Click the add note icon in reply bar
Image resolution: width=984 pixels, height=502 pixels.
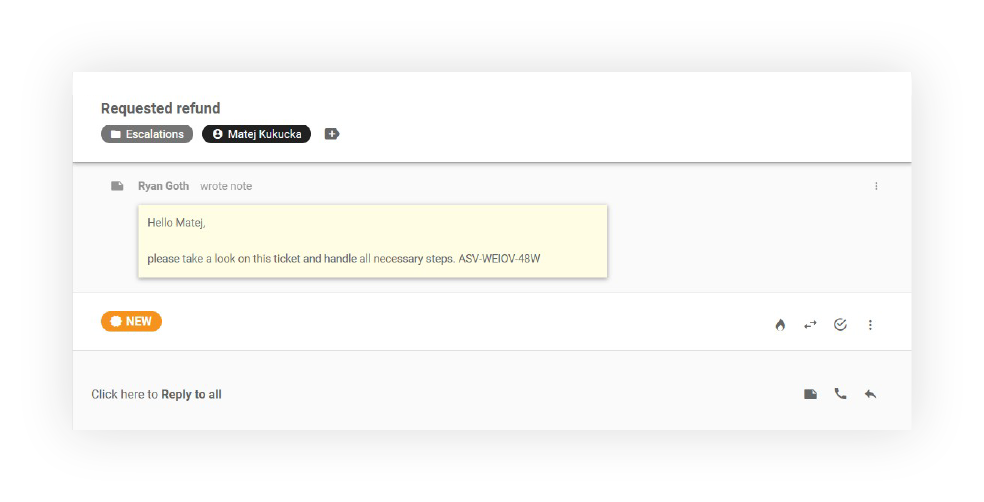(x=810, y=394)
